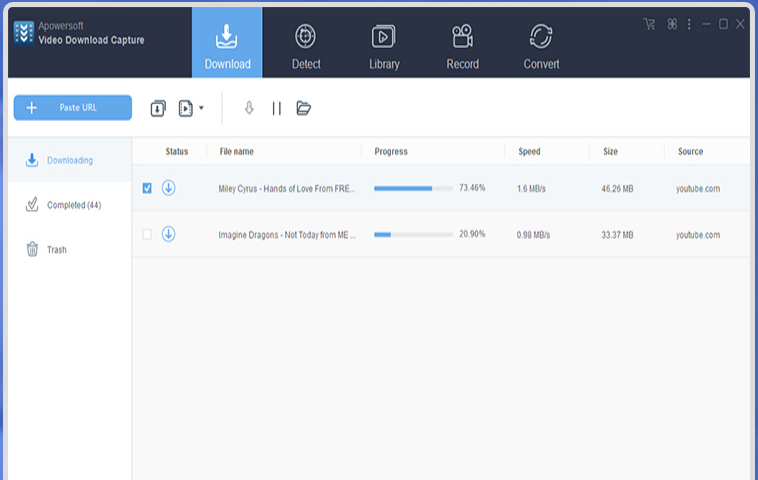Click youtube.com source in Miley Cyrus row
This screenshot has height=480, width=758.
point(698,189)
